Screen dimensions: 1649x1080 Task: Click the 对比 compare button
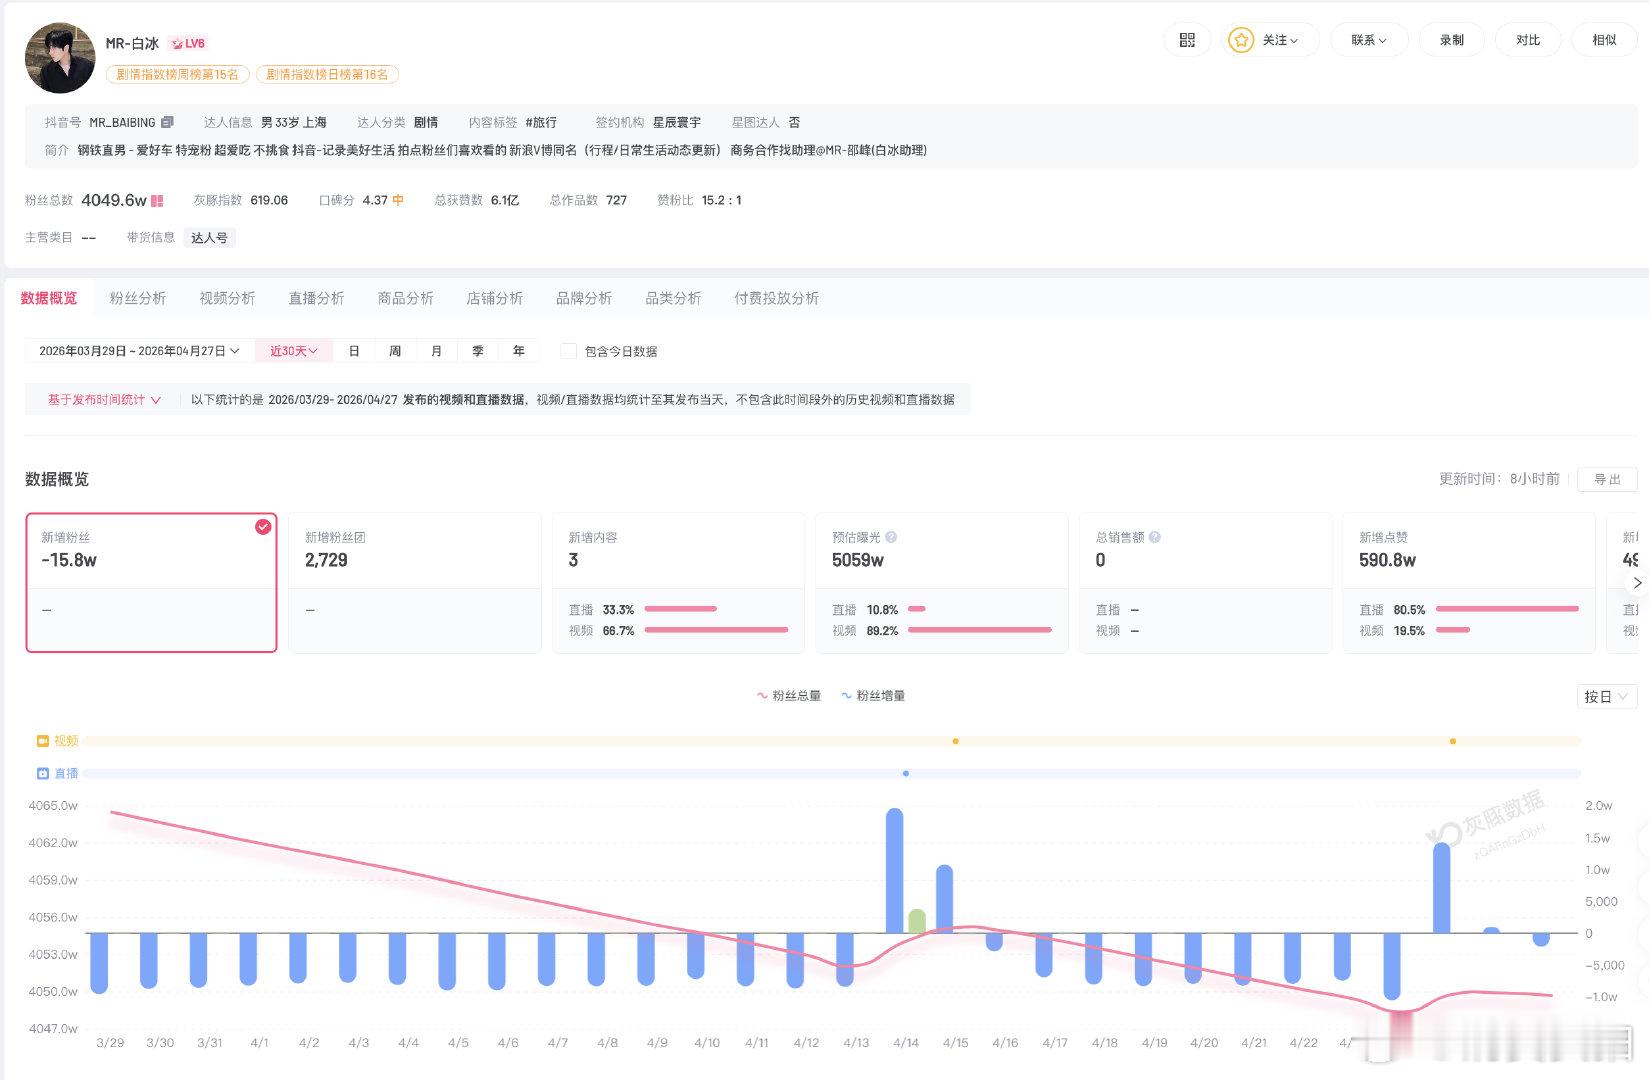pos(1528,40)
